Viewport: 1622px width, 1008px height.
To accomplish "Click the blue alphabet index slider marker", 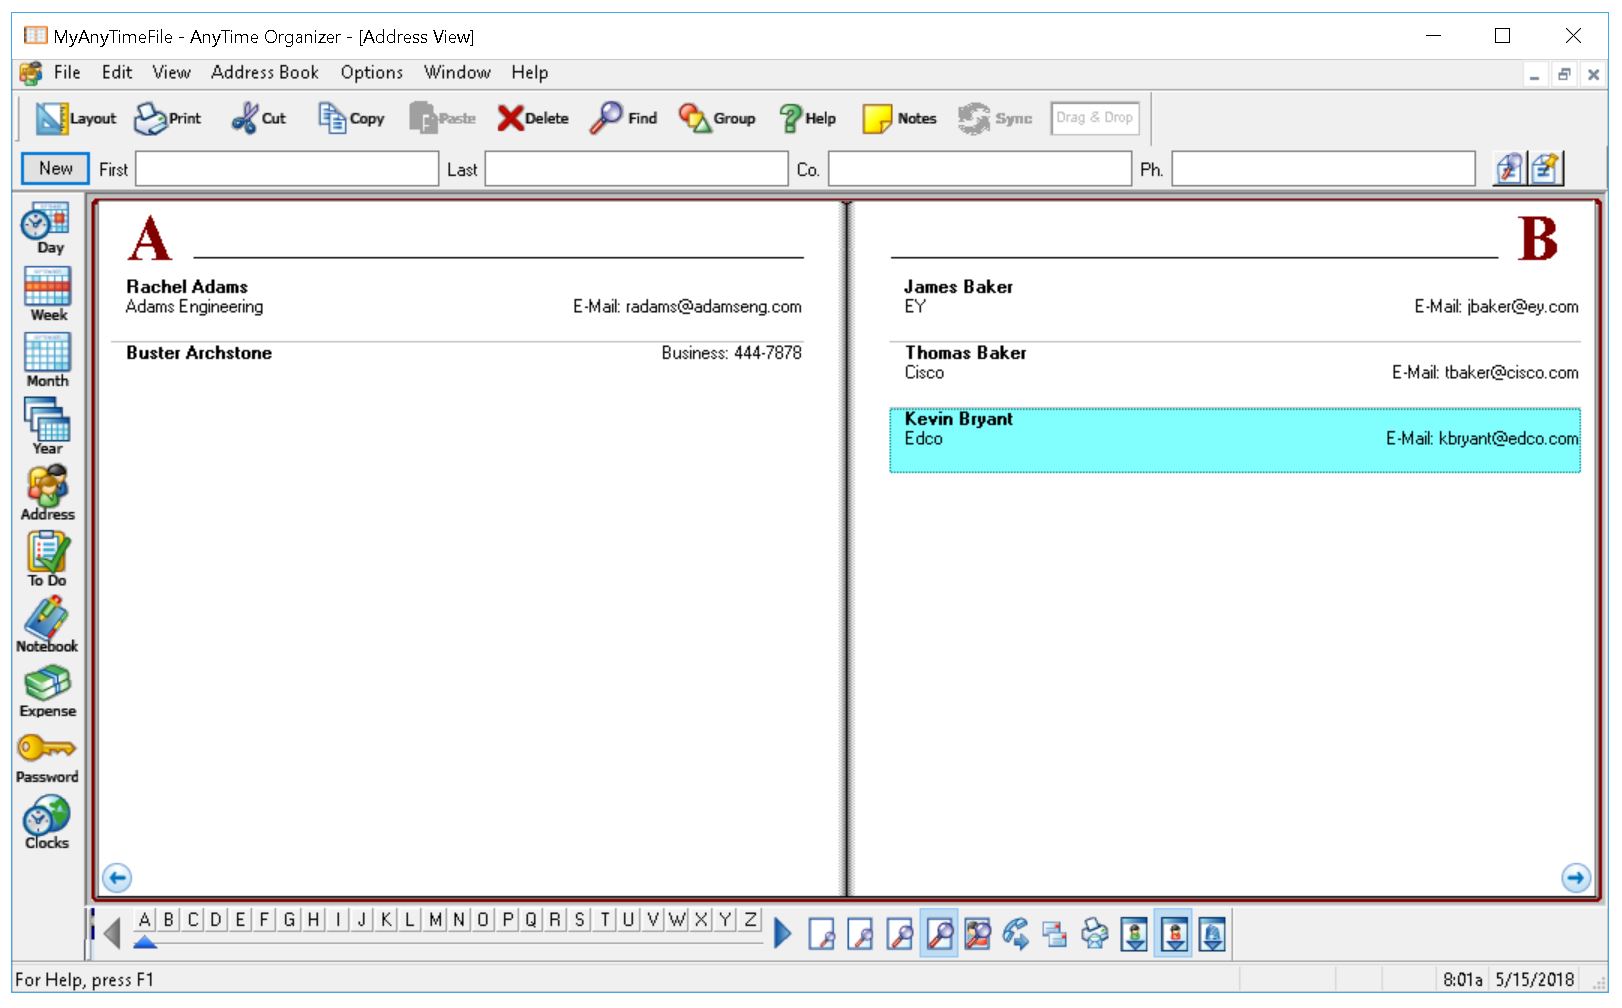I will click(144, 941).
